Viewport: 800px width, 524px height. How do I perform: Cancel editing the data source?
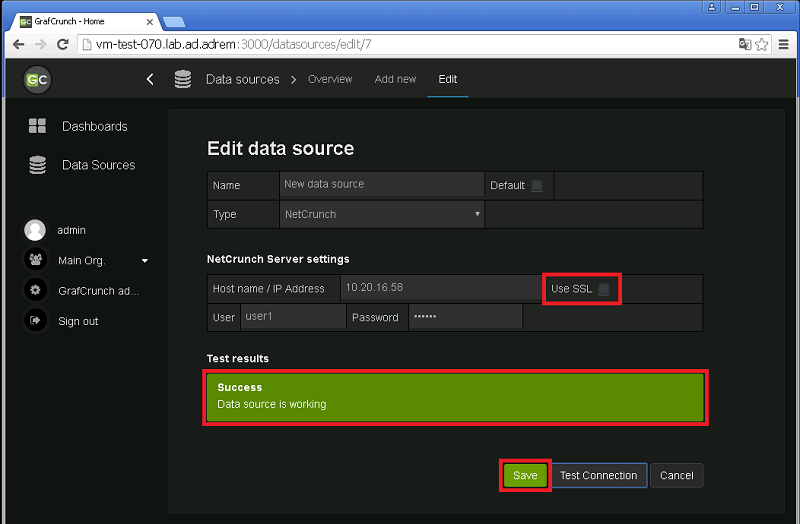pos(677,476)
